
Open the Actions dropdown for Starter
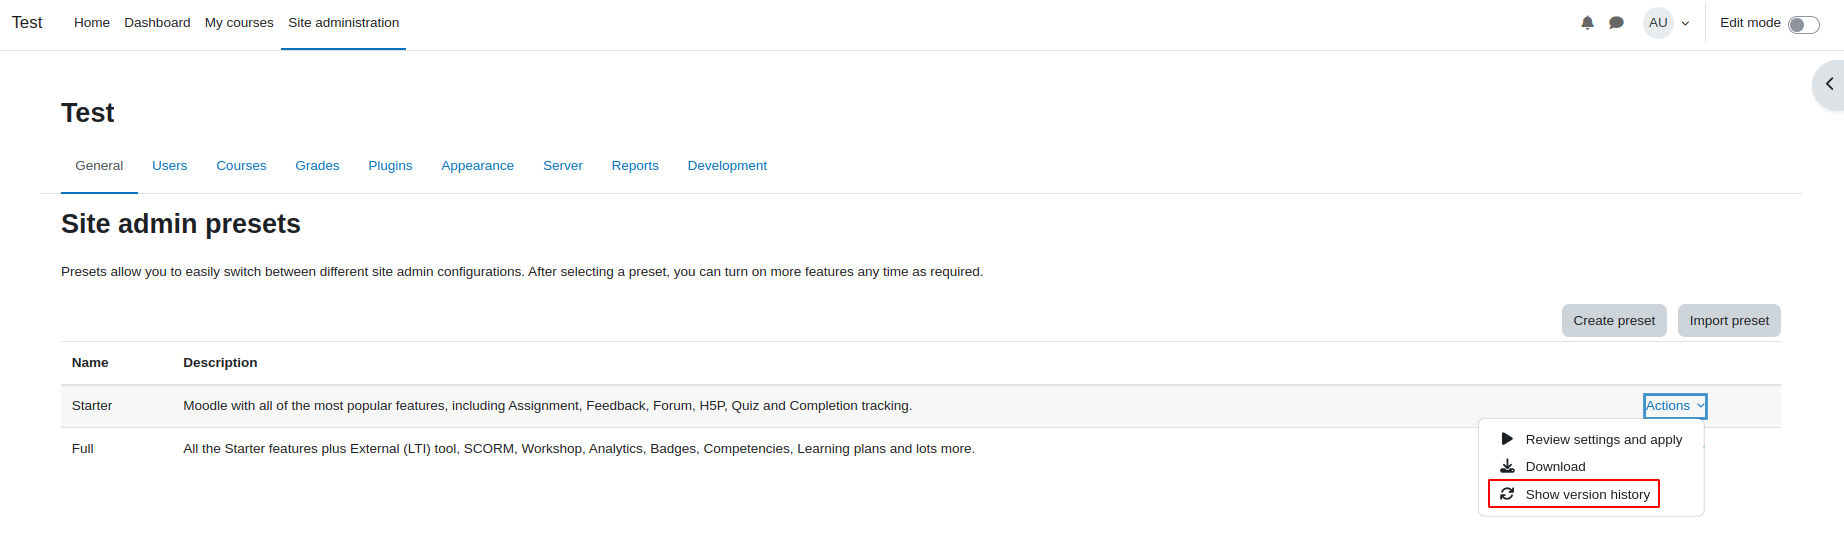[1675, 406]
